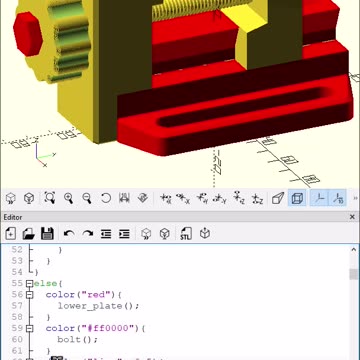The image size is (360, 360).
Task: Click the red slotted base plate in the model
Action: 235,115
